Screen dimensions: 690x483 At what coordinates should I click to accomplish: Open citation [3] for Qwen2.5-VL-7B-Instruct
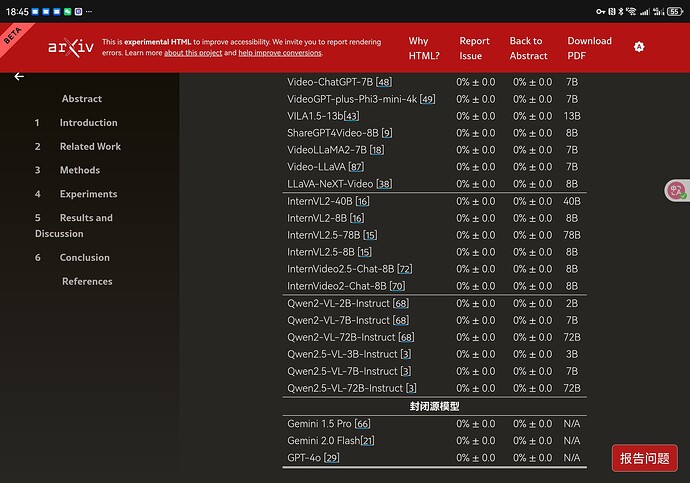coord(406,371)
